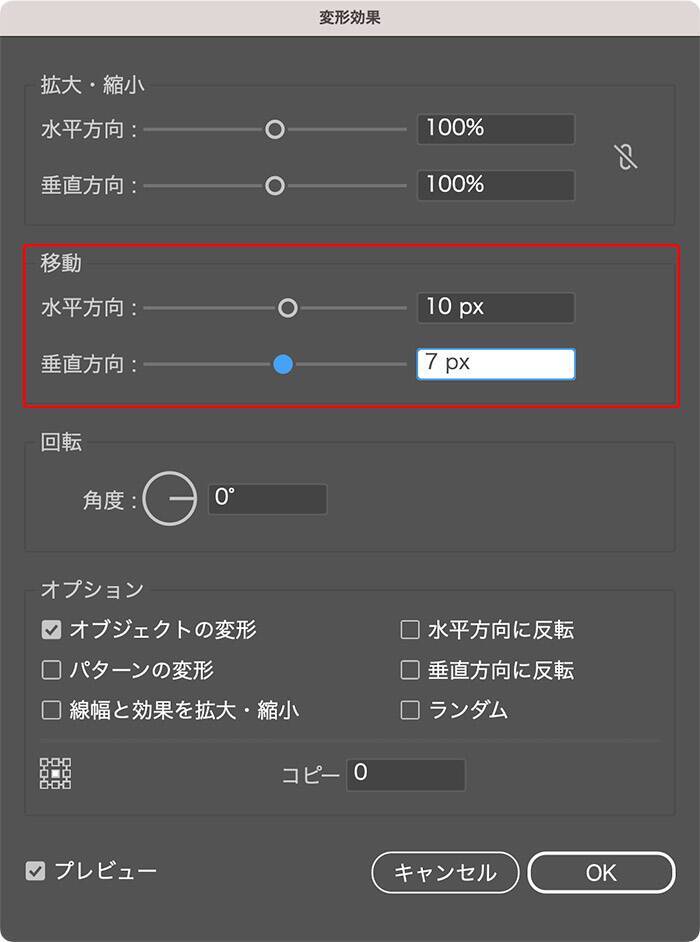700x942 pixels.
Task: Click the reference point grid icon
Action: (x=55, y=773)
